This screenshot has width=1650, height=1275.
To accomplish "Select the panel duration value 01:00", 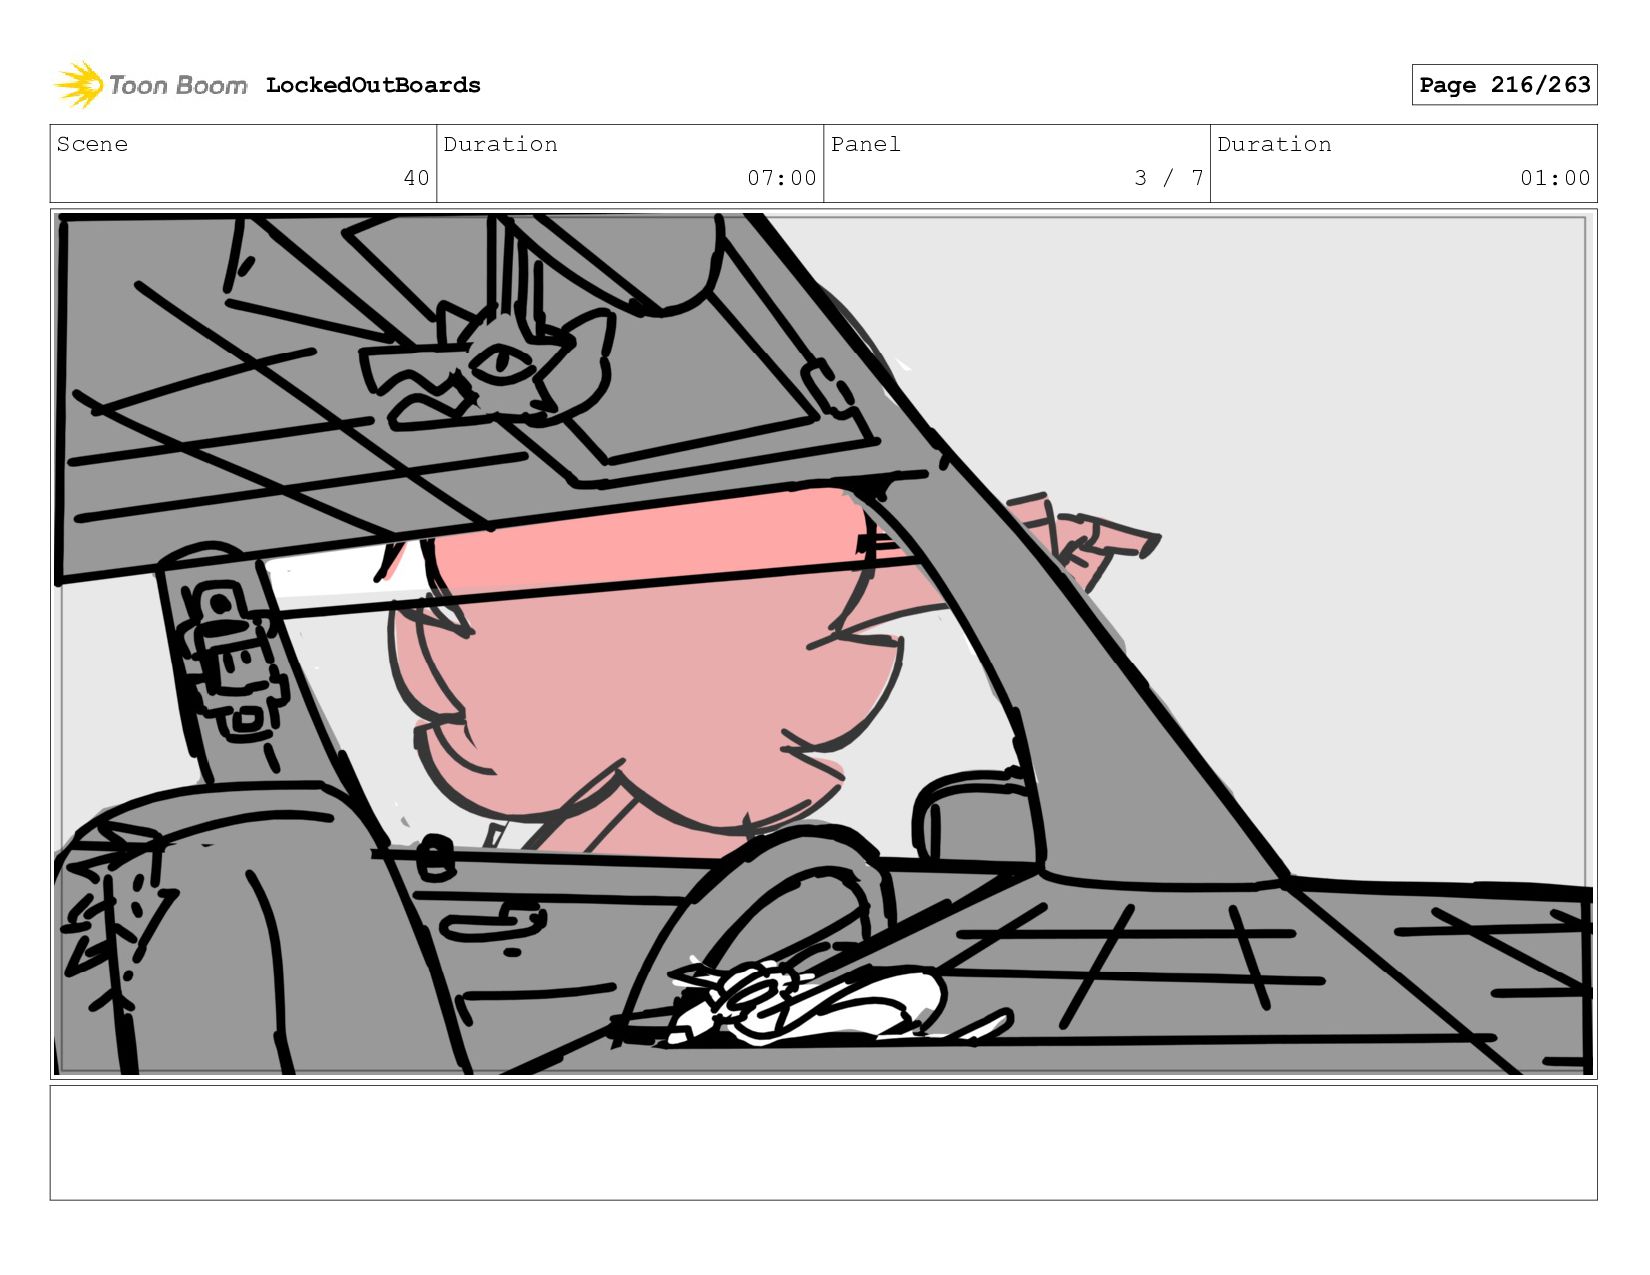I will (x=1555, y=178).
